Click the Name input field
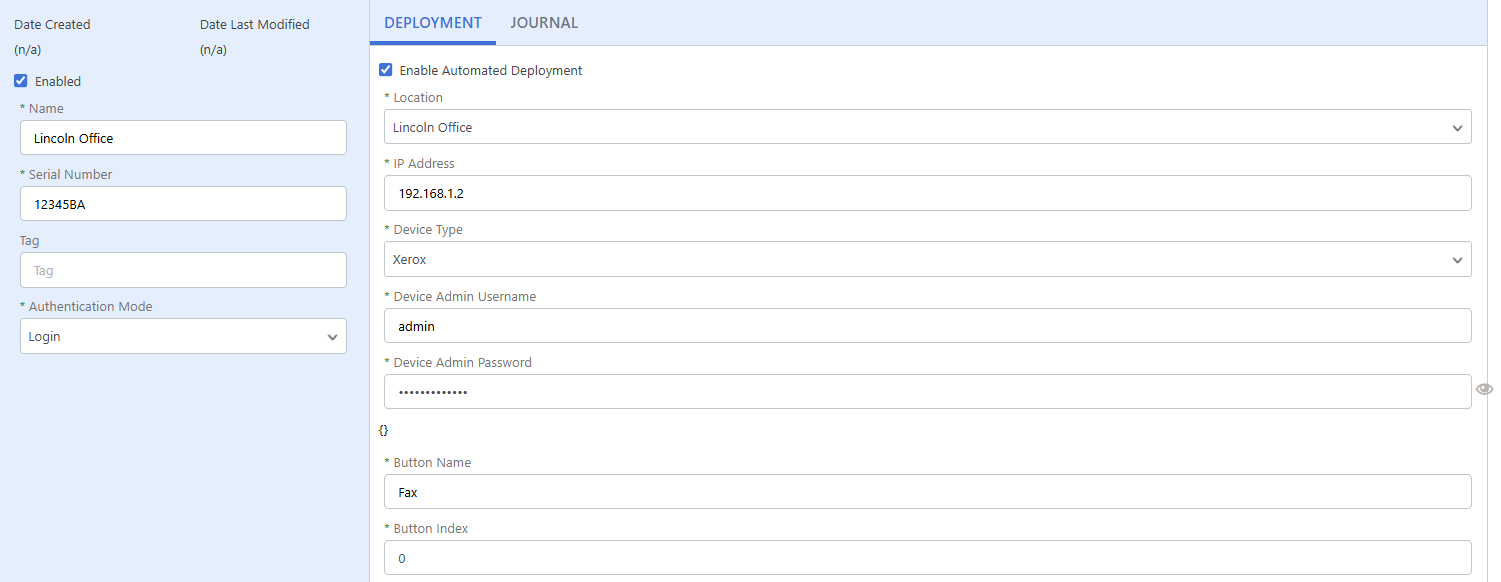This screenshot has width=1501, height=582. (x=183, y=138)
